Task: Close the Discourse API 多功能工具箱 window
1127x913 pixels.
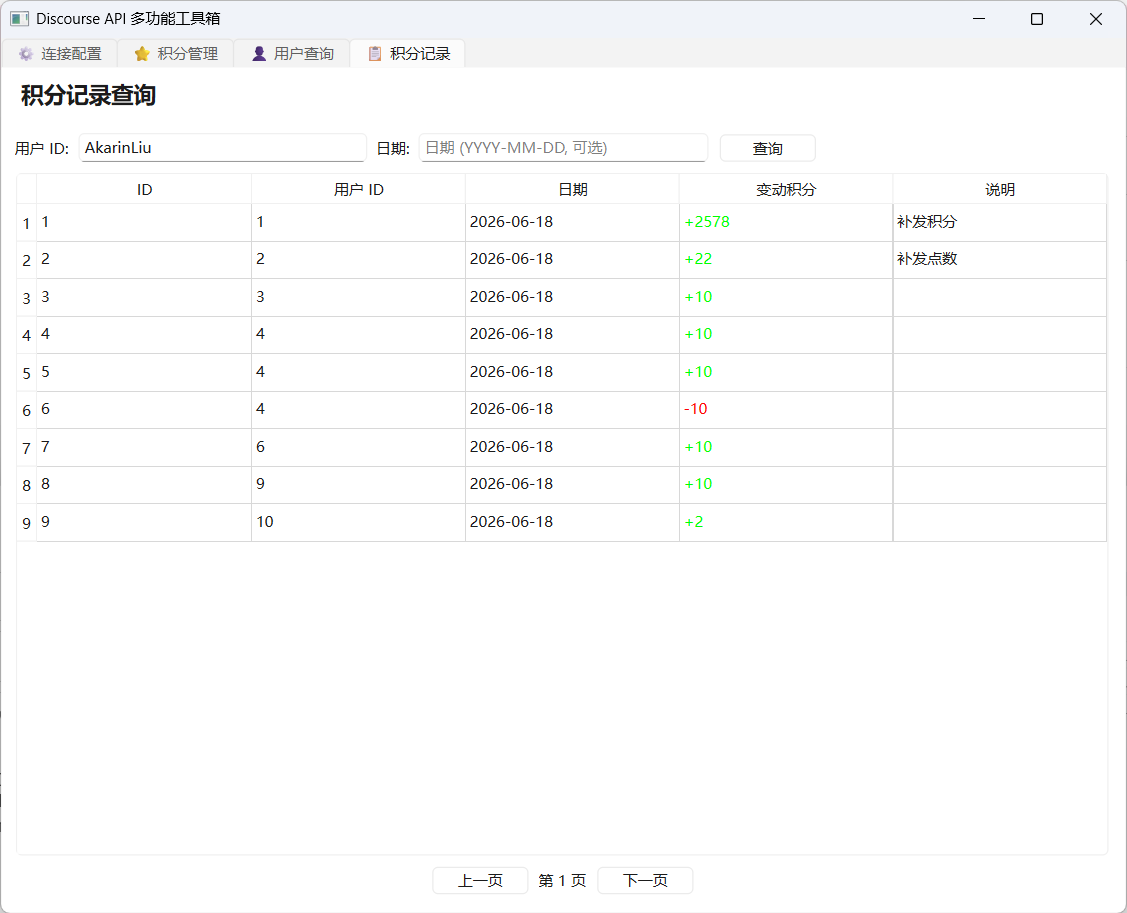Action: pos(1095,19)
